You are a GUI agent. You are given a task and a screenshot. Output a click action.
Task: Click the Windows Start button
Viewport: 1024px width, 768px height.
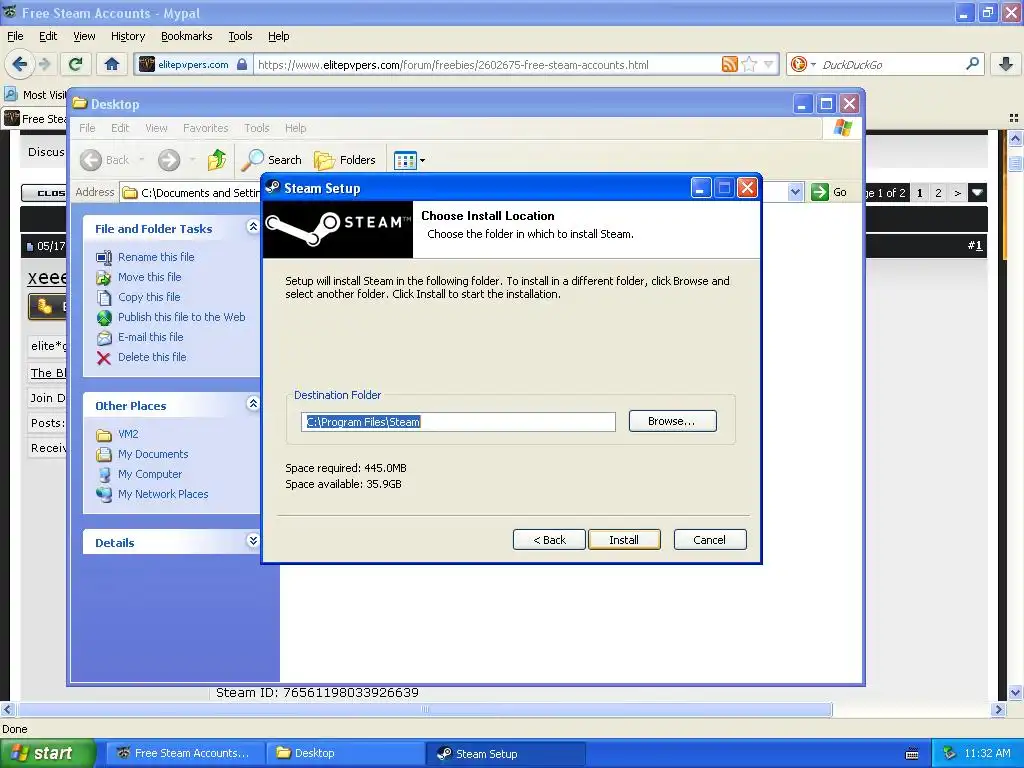click(46, 753)
